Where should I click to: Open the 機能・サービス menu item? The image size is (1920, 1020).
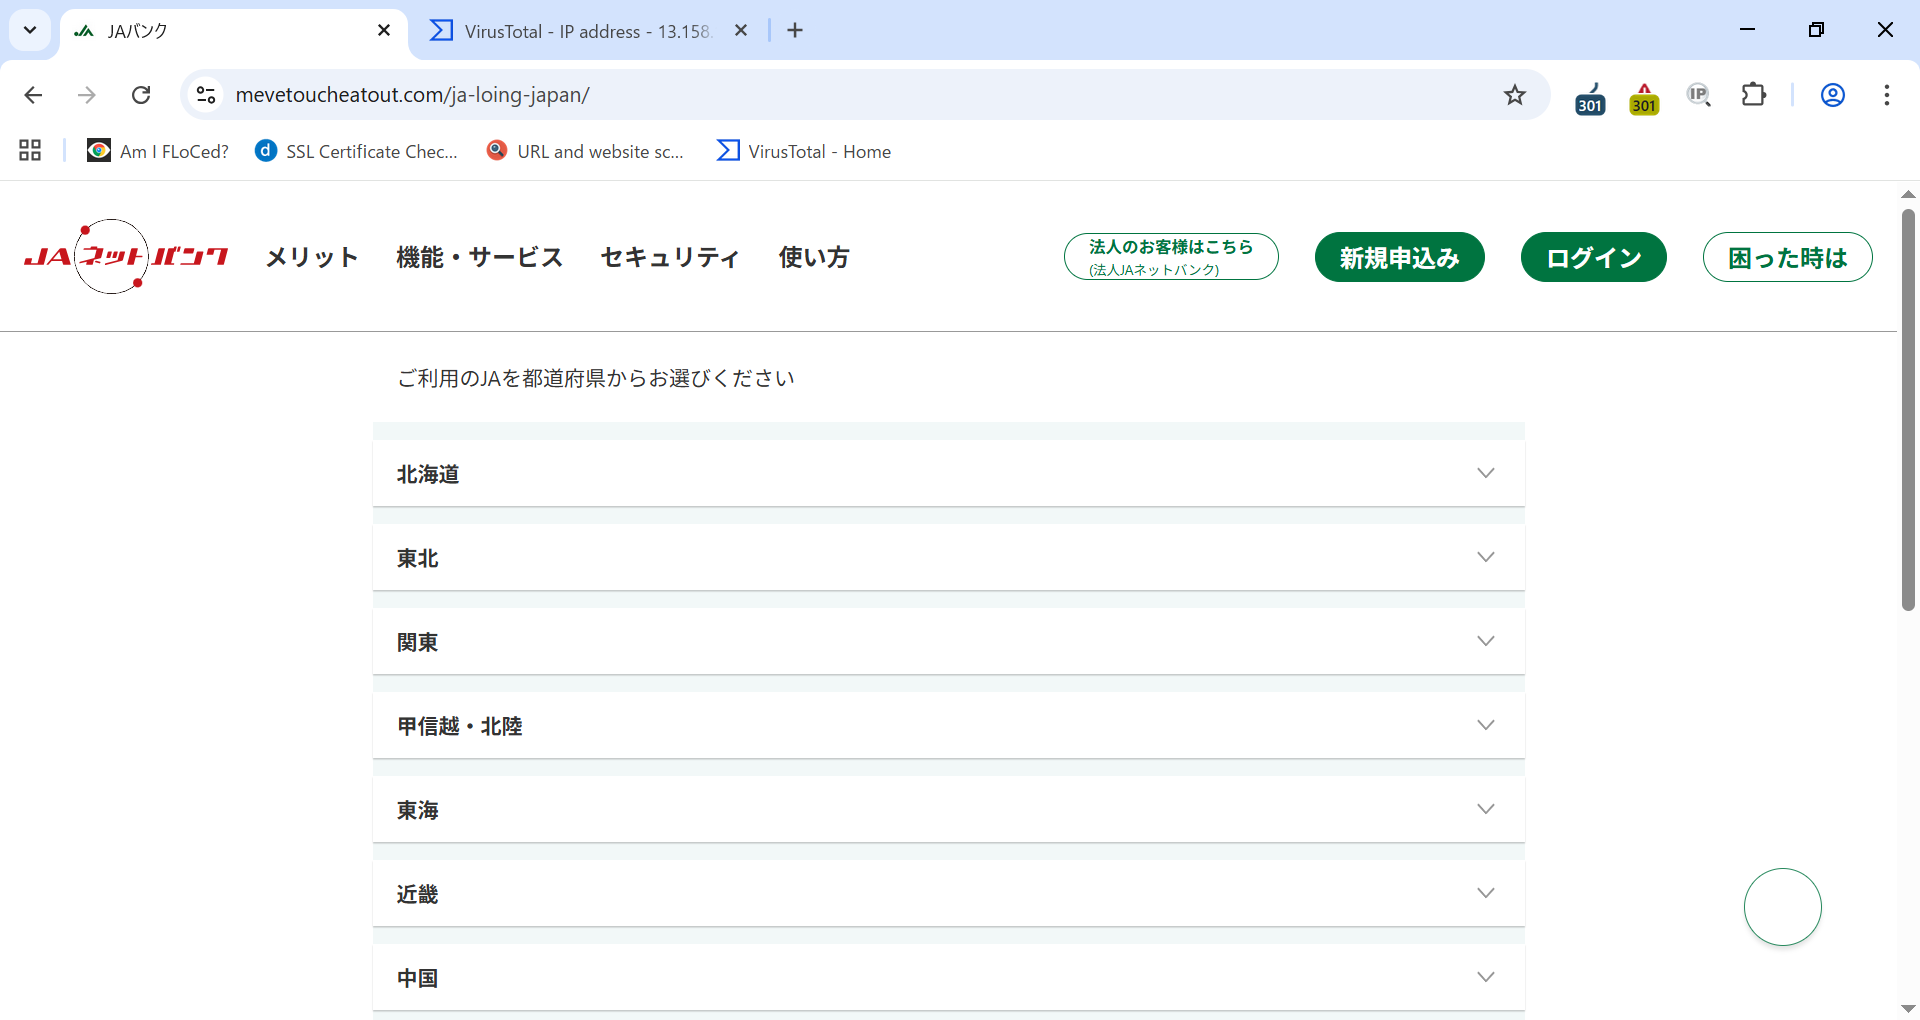click(x=480, y=257)
